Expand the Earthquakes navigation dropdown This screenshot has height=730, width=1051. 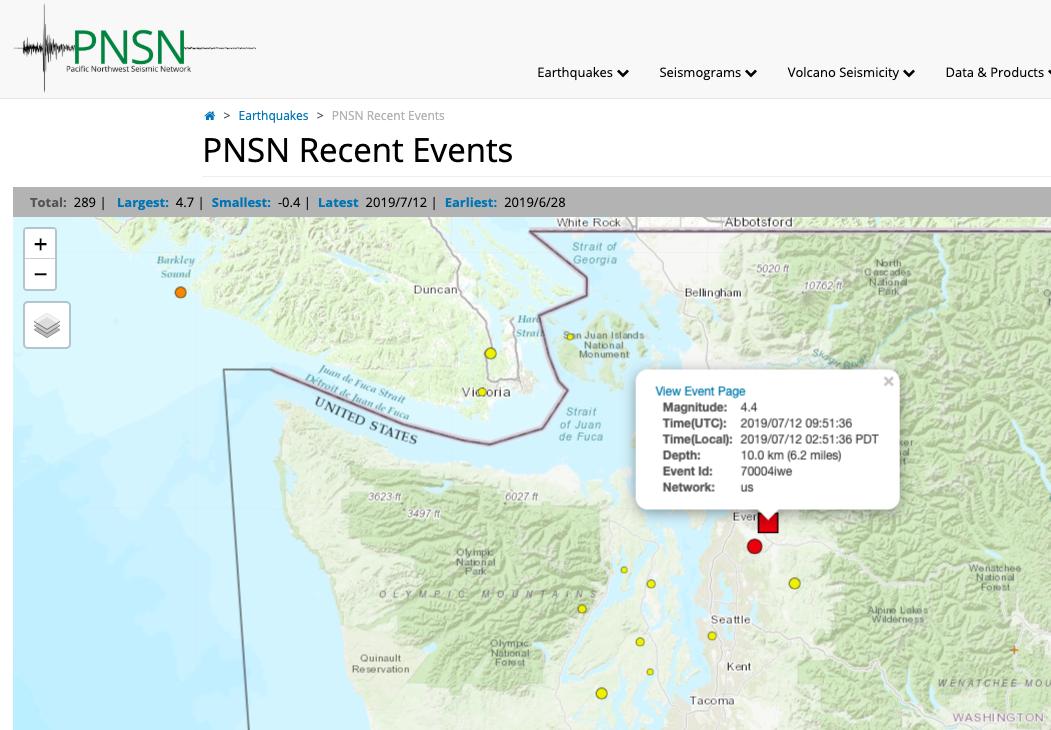pos(582,72)
